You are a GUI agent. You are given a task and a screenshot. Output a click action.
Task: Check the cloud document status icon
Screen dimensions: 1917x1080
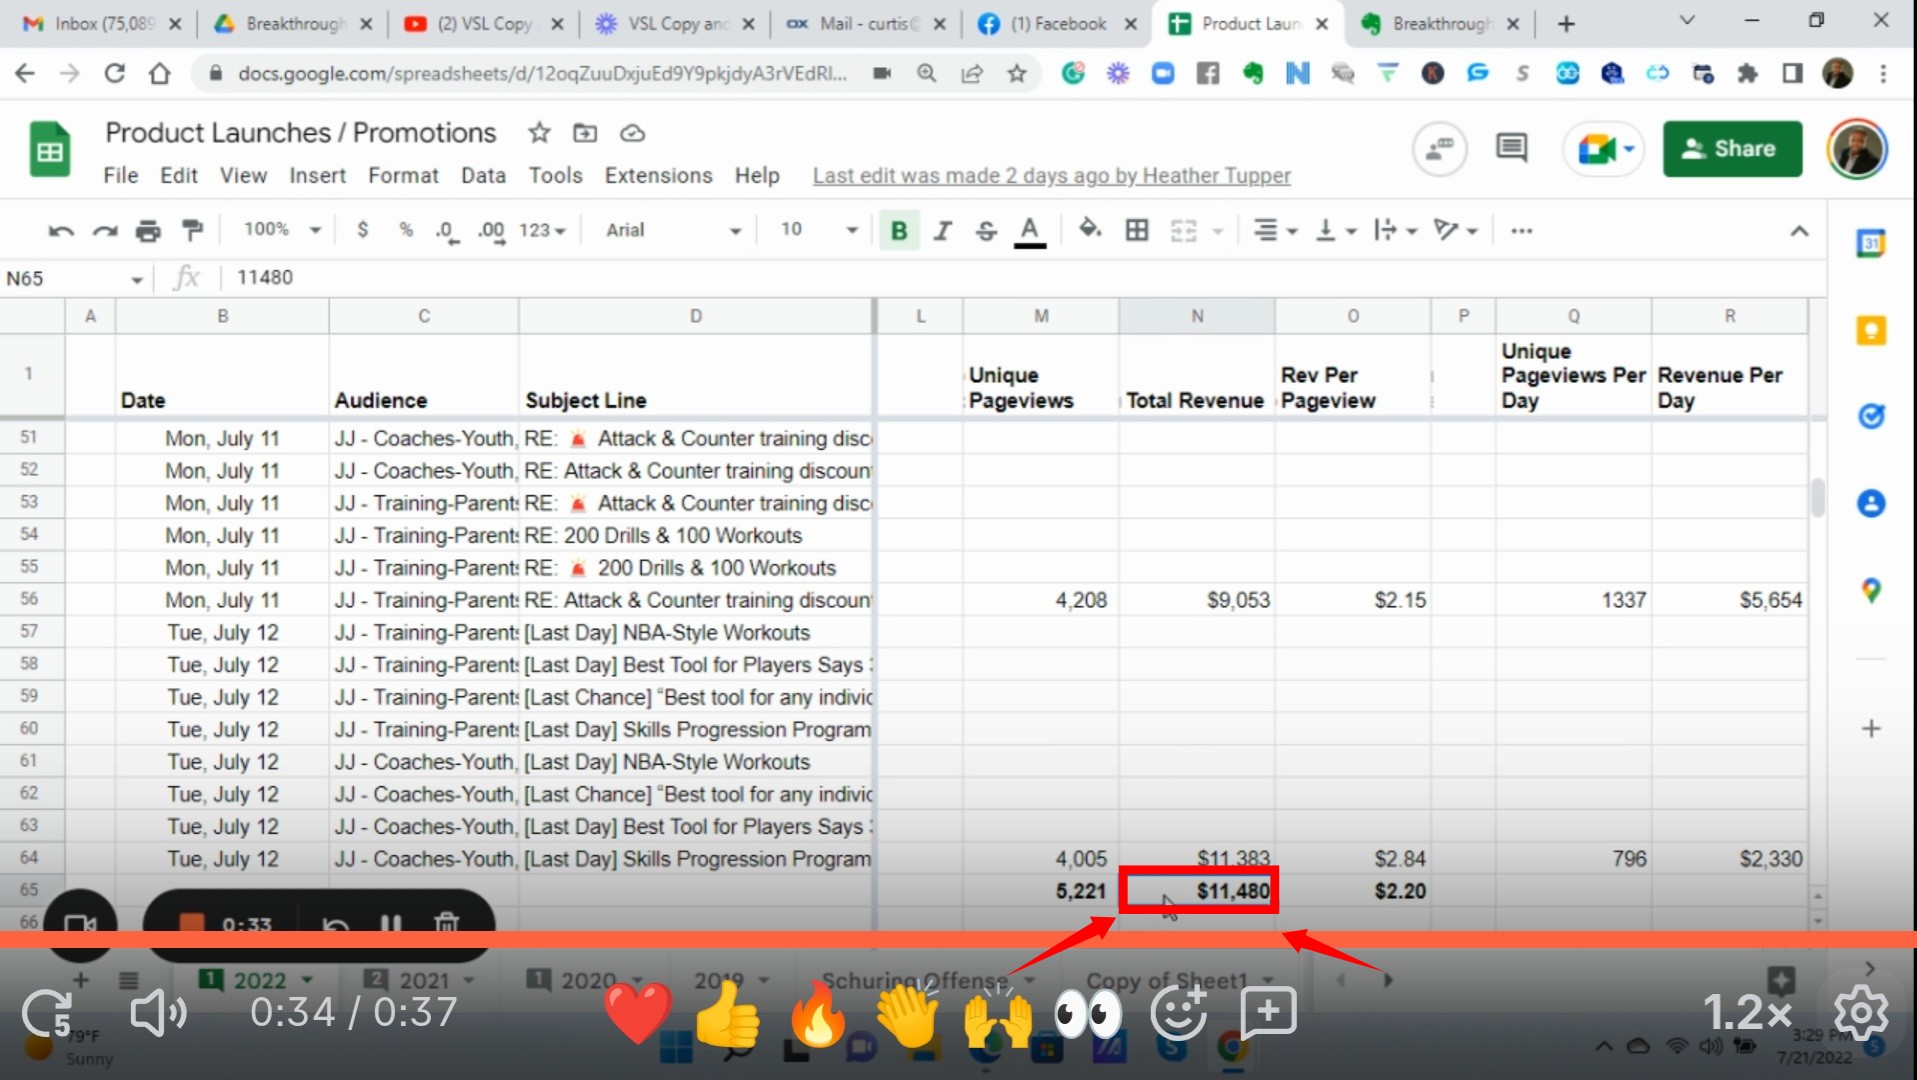(x=632, y=133)
